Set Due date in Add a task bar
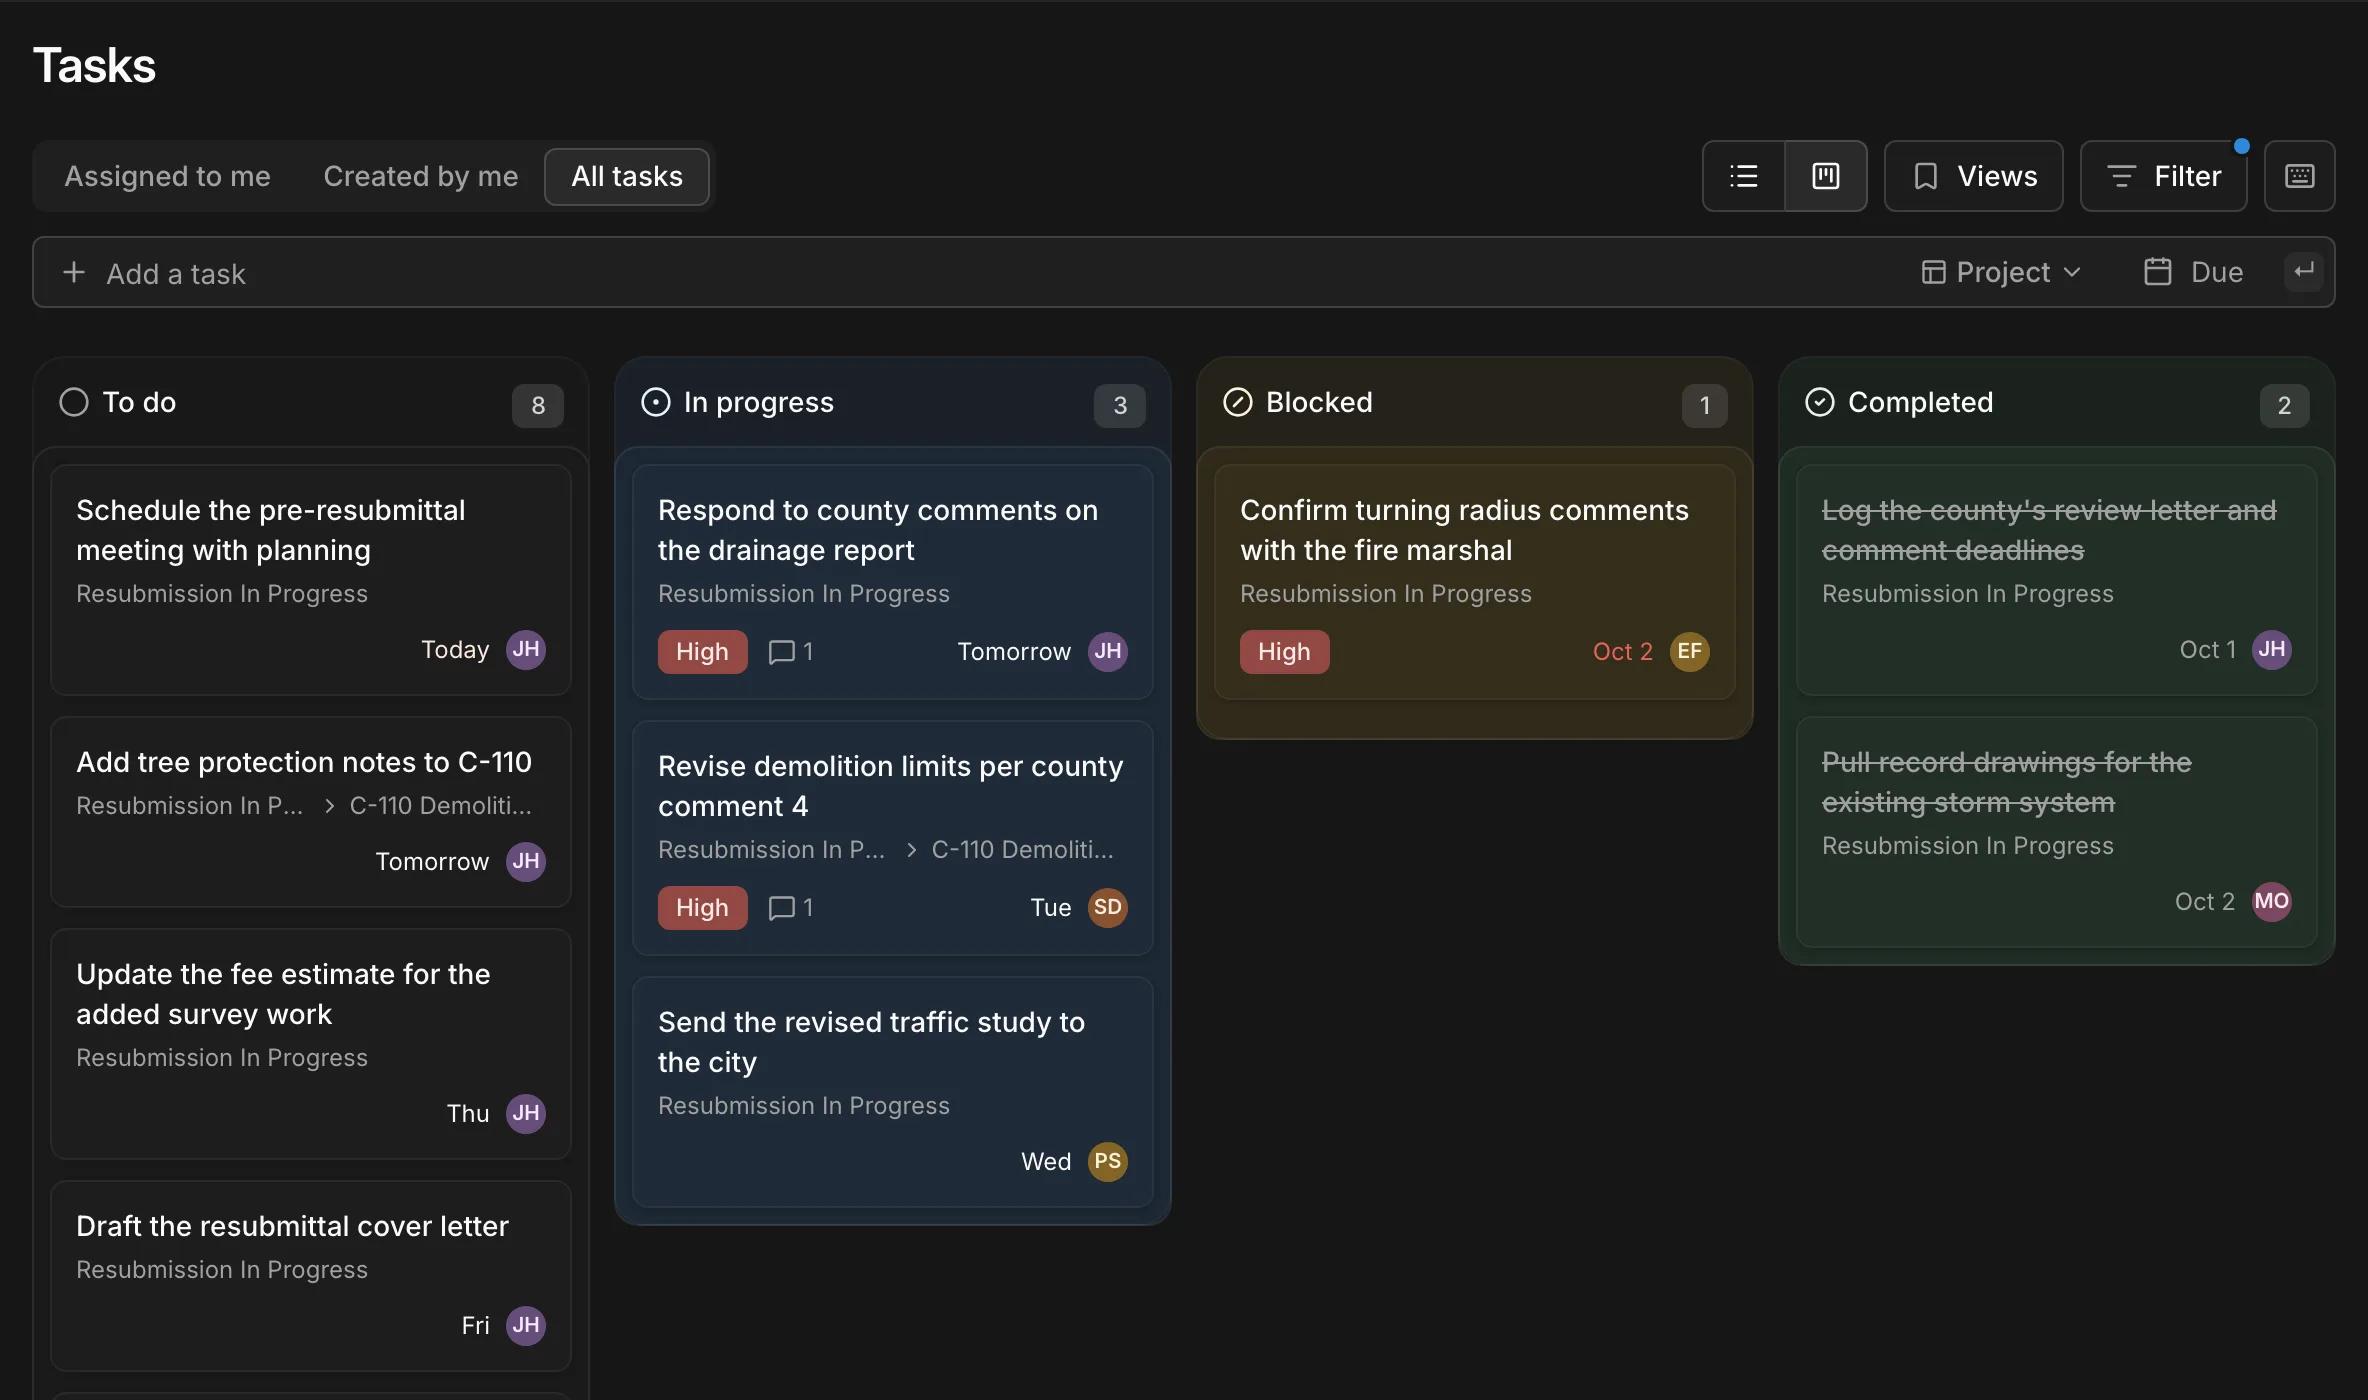Screen dimensions: 2368x1400 2194,272
